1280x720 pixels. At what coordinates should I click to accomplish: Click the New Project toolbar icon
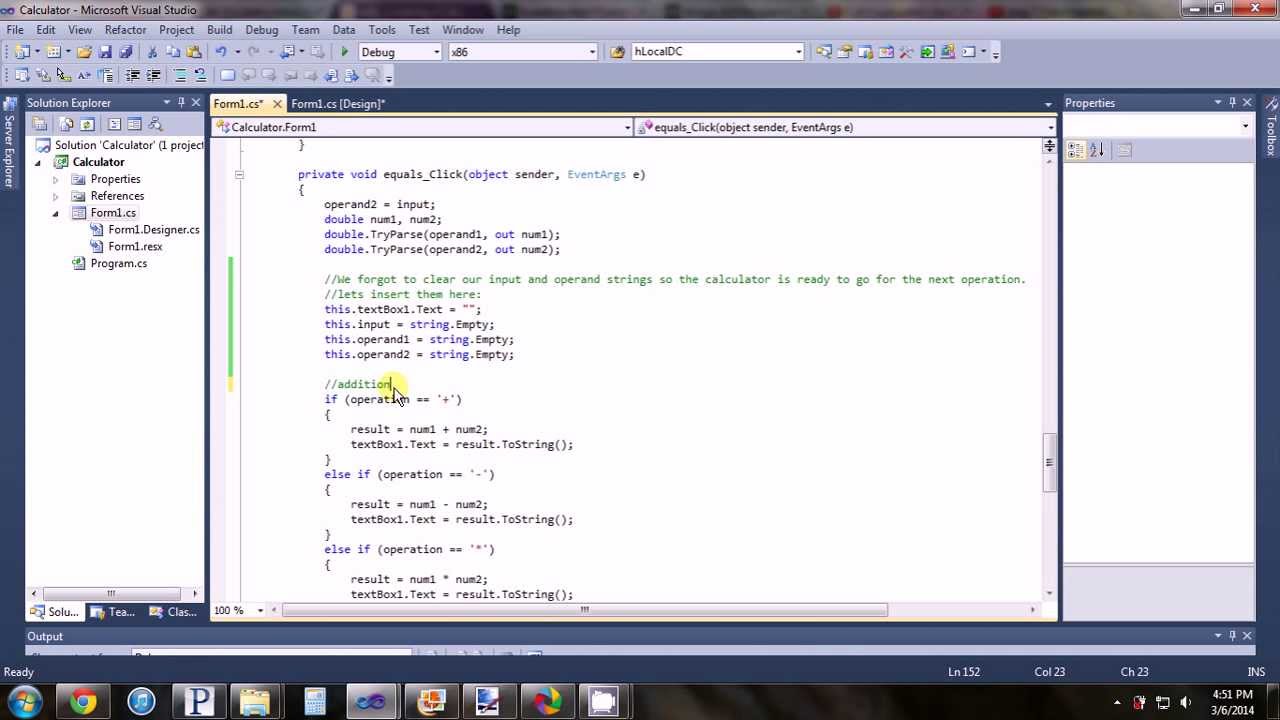click(22, 52)
